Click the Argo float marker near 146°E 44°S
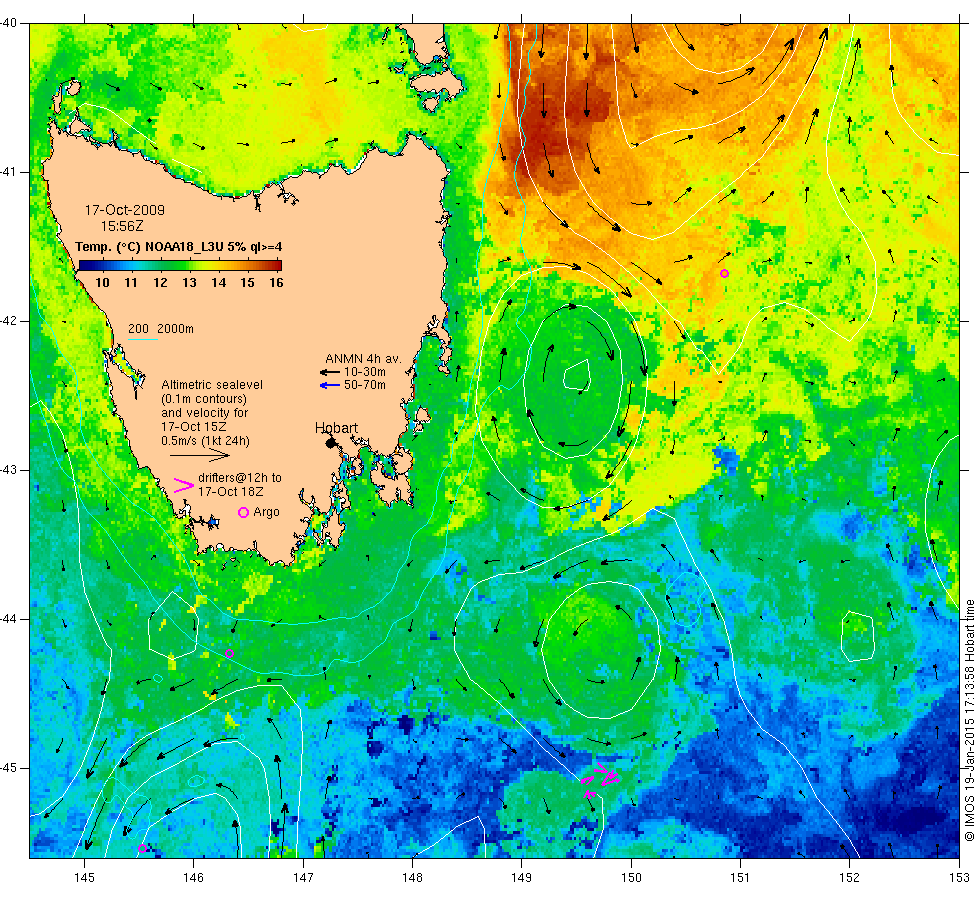Screen dimensions: 980x900 pyautogui.click(x=229, y=654)
